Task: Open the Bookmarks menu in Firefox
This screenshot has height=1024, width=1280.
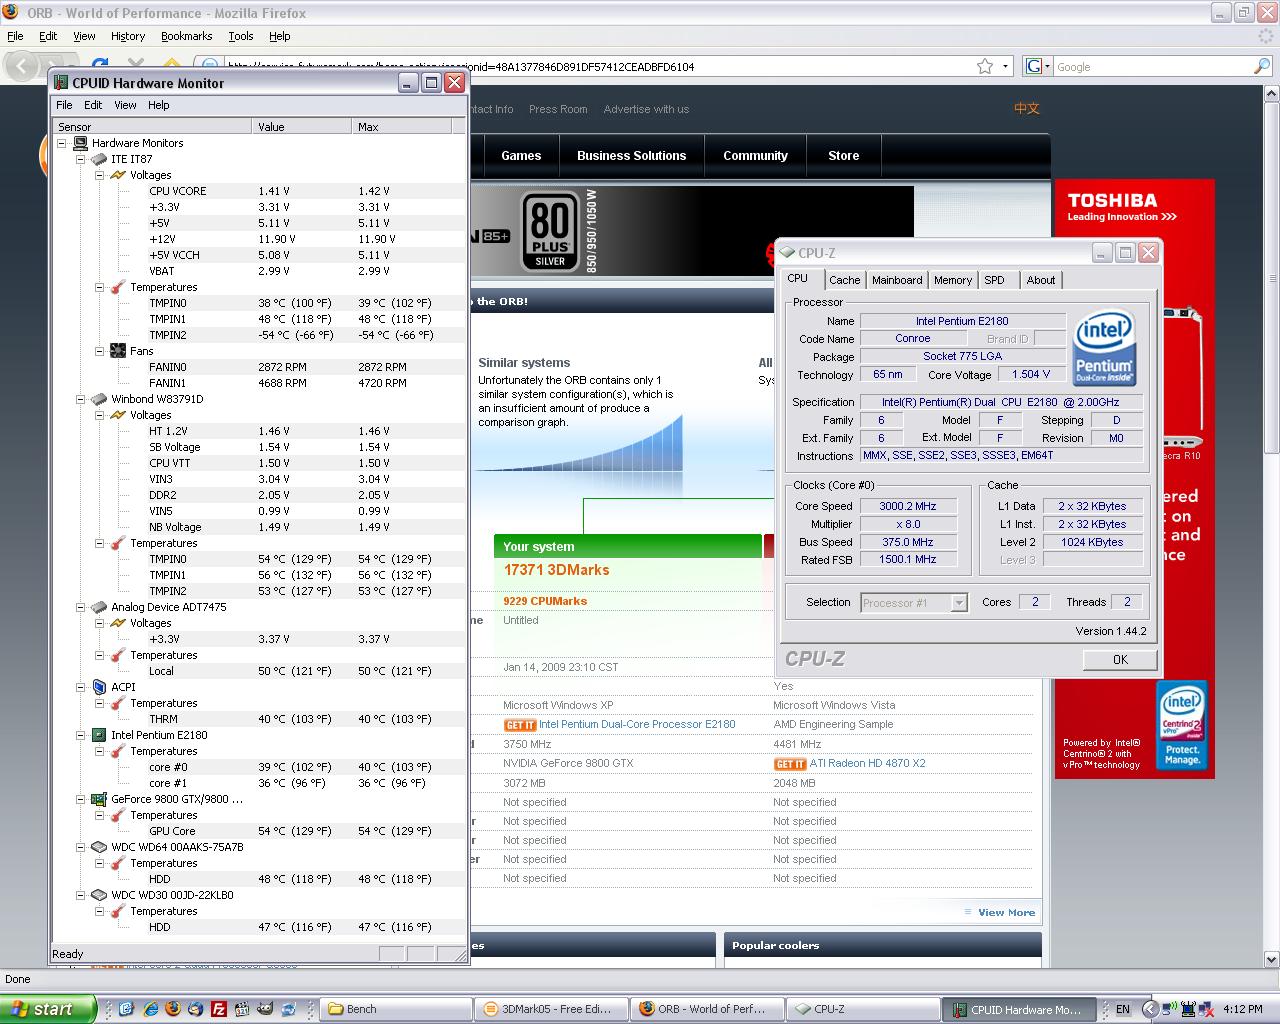Action: tap(186, 36)
